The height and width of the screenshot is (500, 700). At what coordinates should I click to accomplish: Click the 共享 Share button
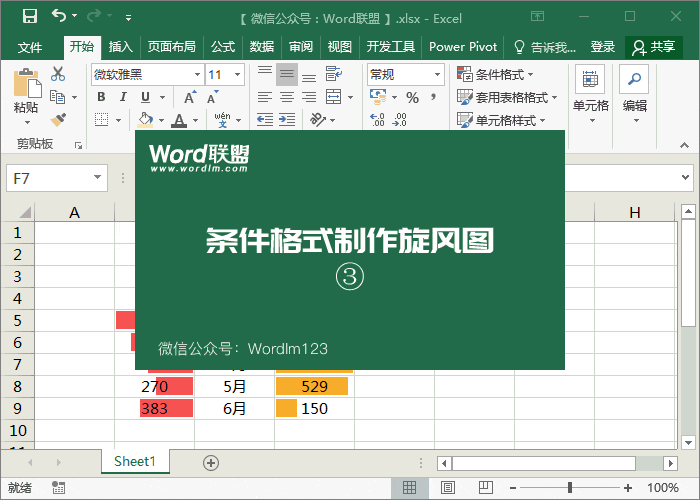click(654, 47)
